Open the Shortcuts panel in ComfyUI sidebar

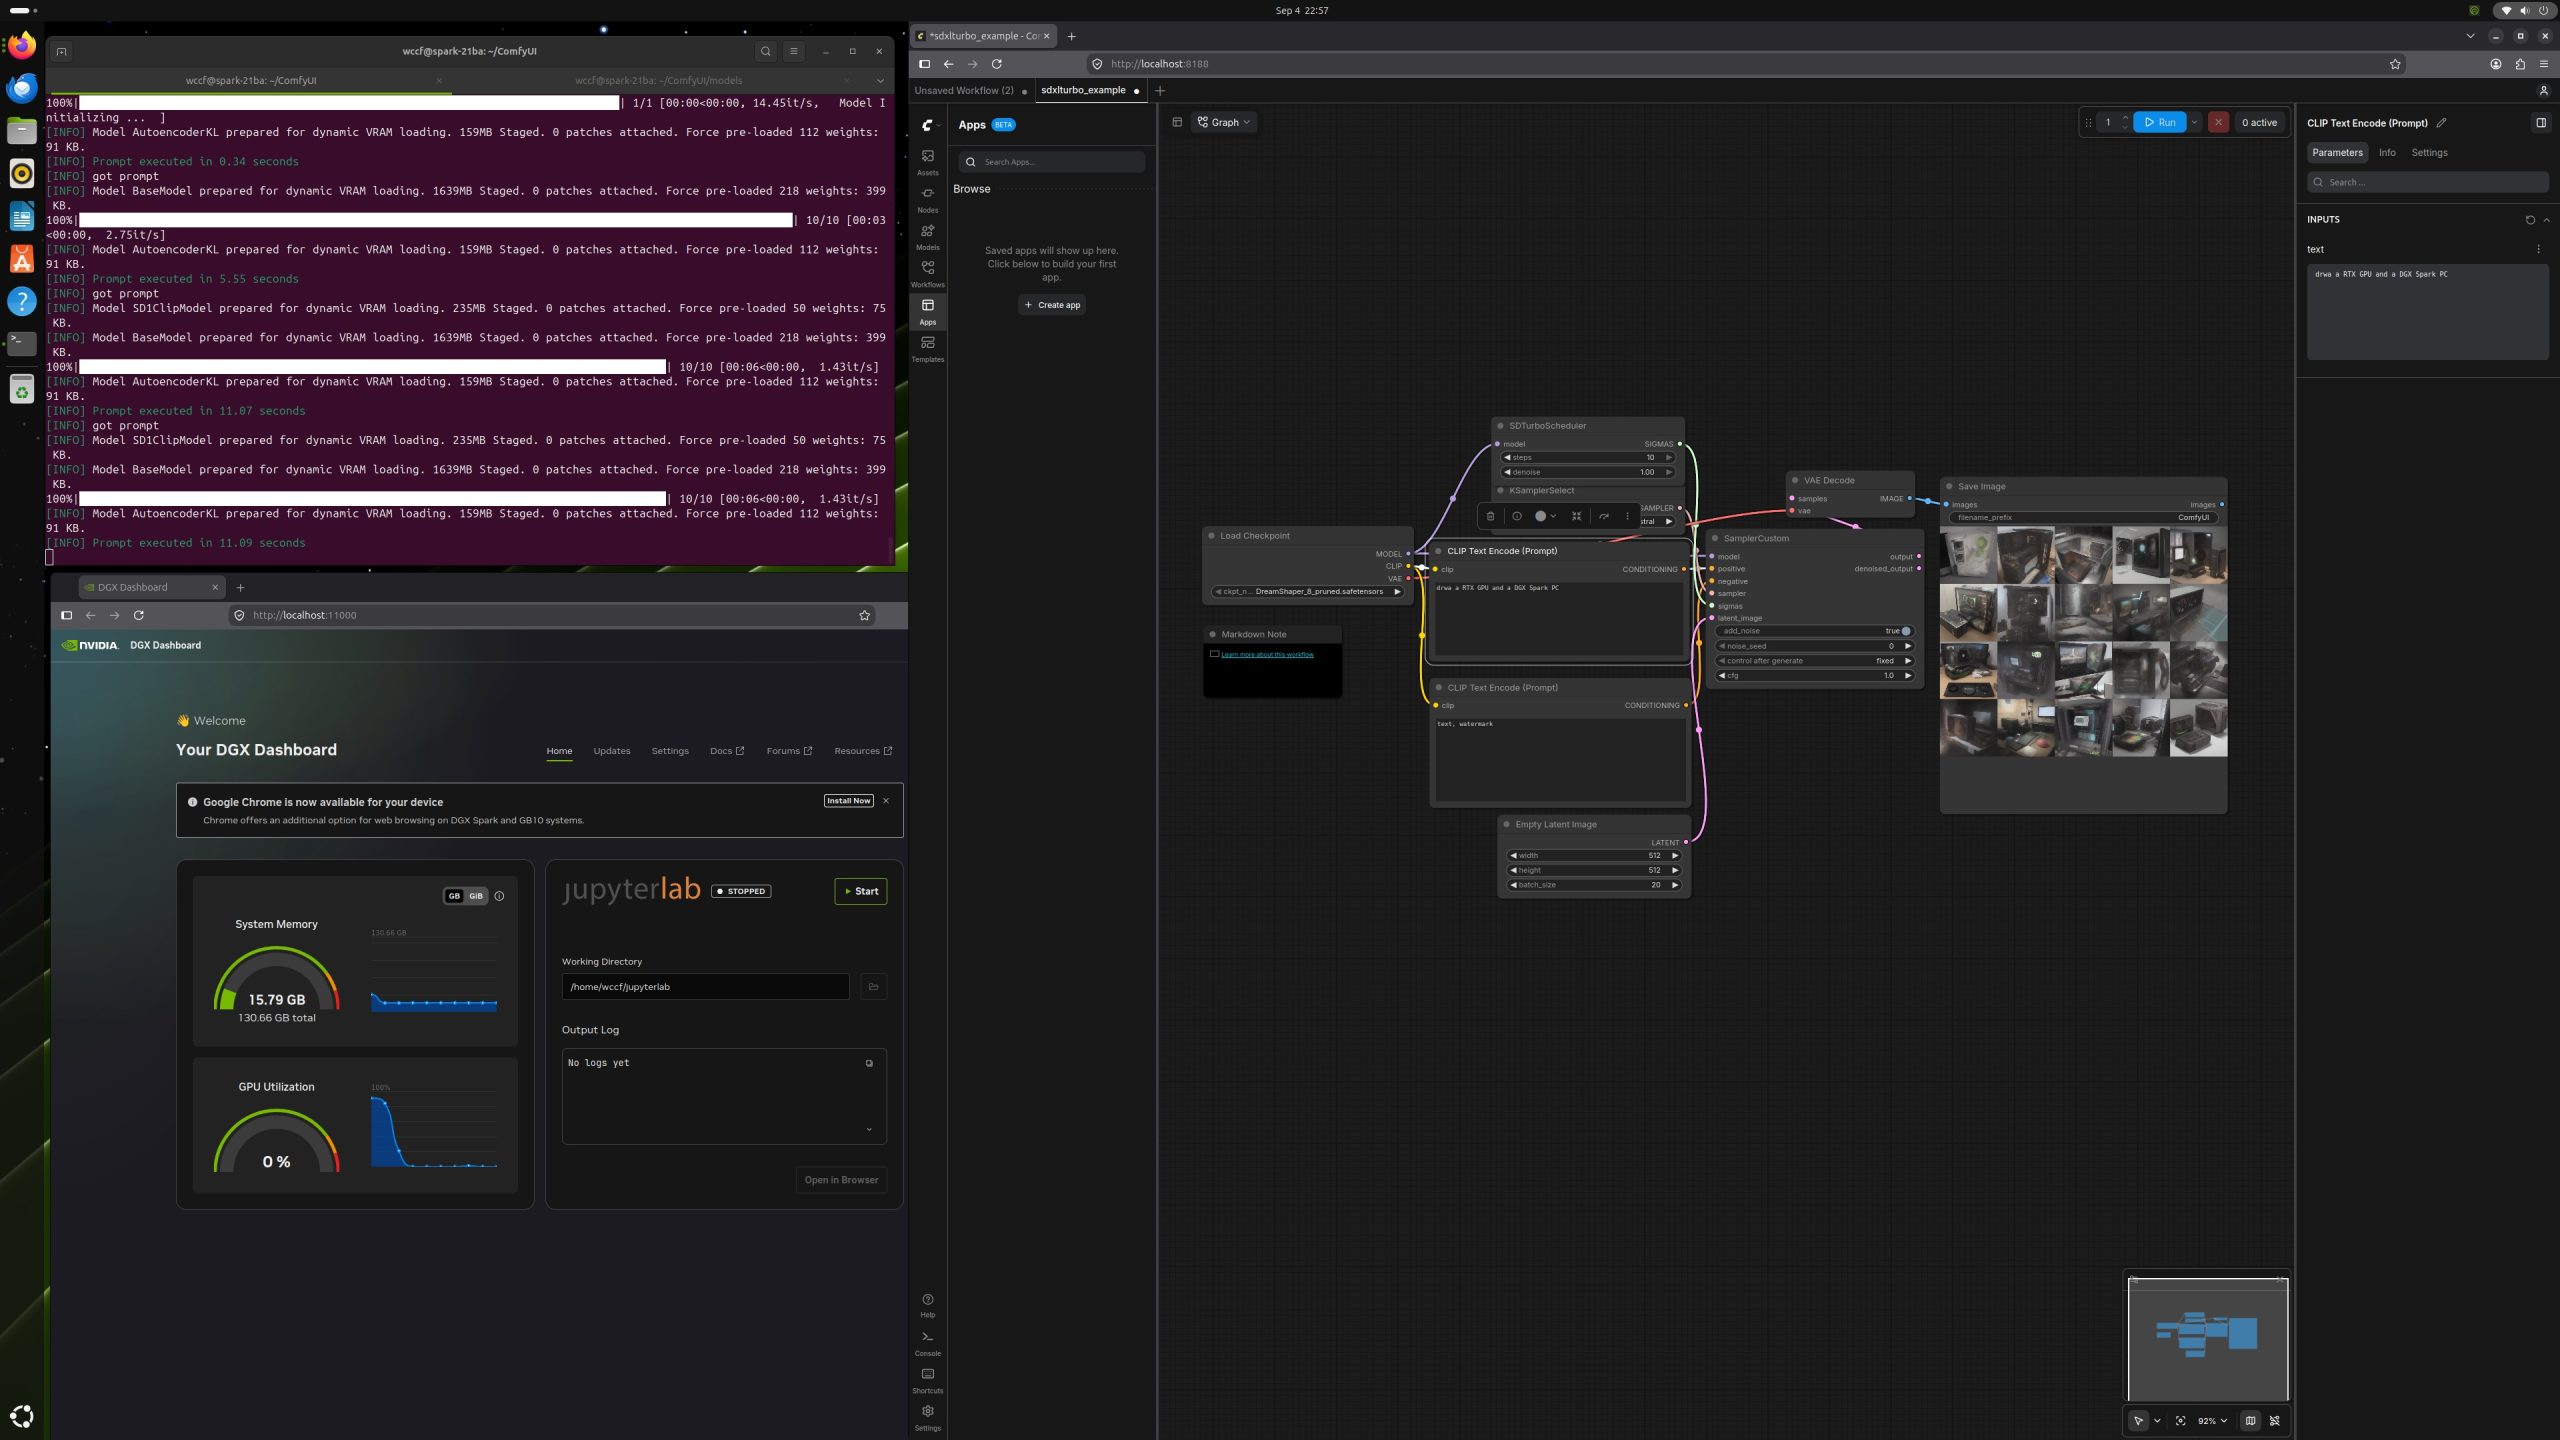[x=928, y=1380]
